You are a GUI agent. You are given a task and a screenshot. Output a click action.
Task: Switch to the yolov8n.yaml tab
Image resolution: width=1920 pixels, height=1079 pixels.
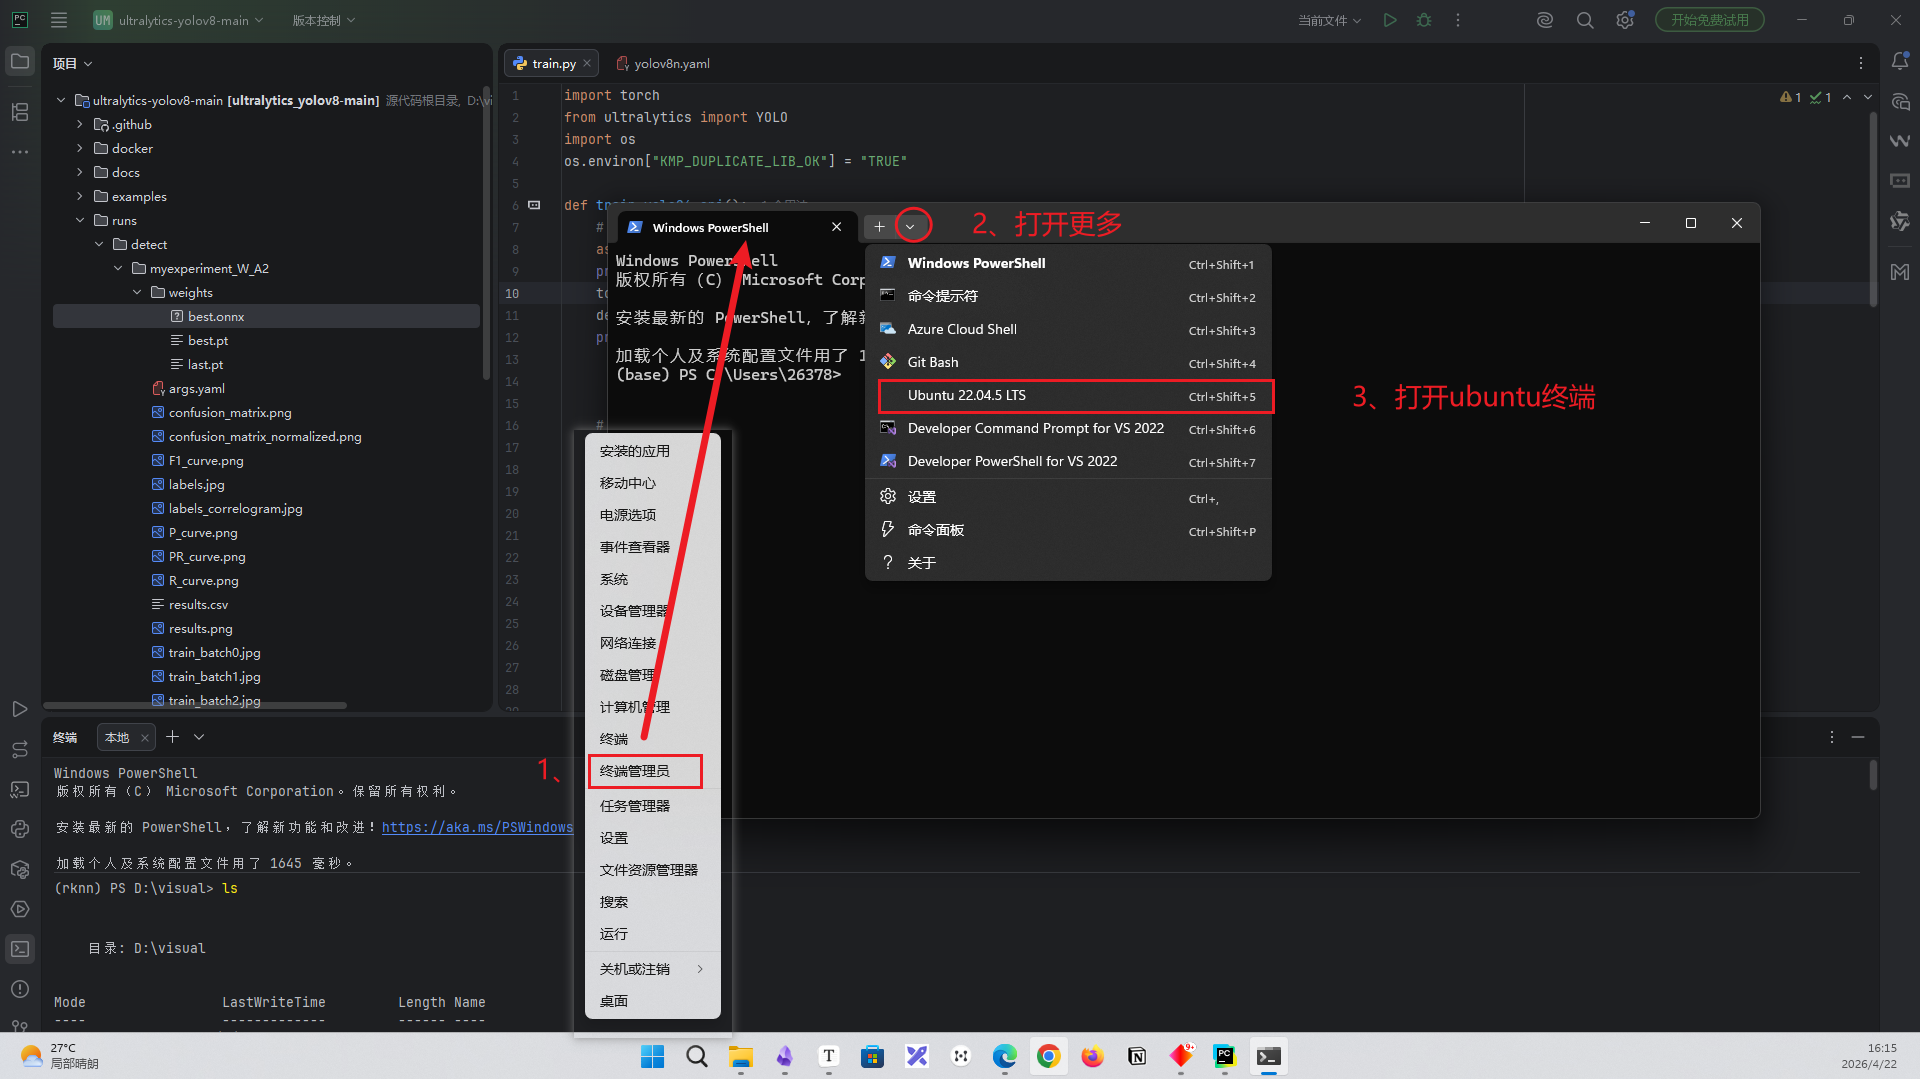[671, 63]
